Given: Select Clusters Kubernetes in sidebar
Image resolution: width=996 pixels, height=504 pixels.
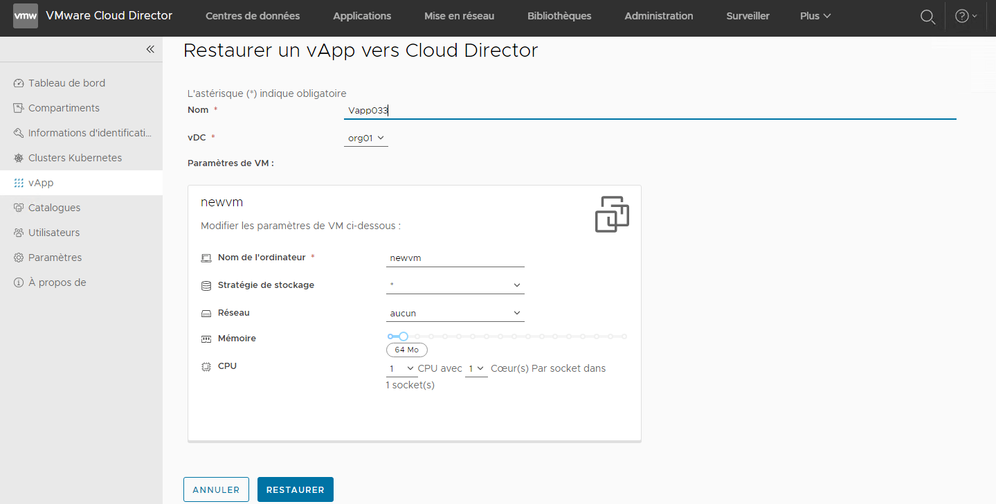Looking at the screenshot, I should point(81,158).
